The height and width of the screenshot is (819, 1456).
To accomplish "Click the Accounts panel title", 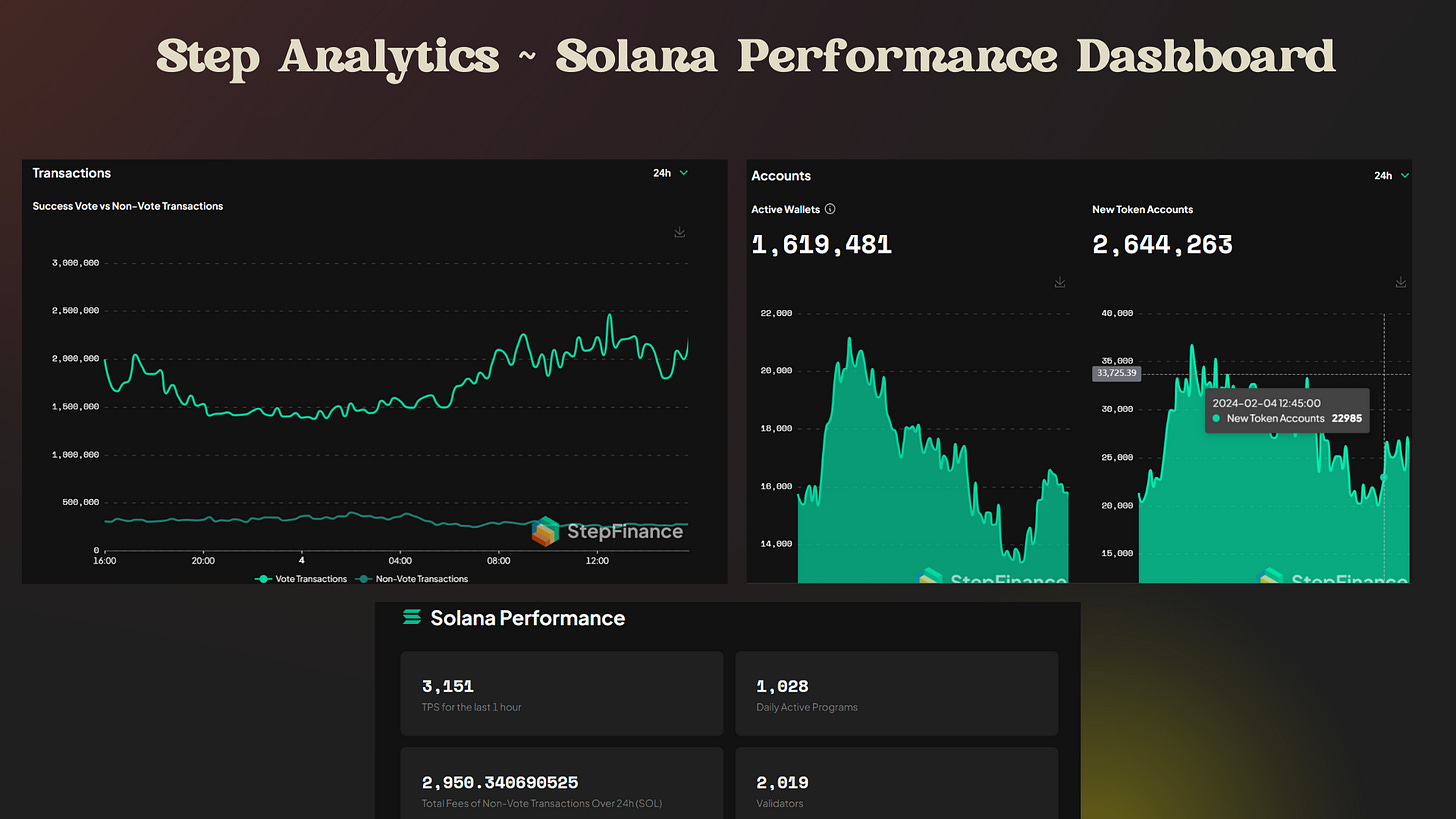I will pos(781,175).
